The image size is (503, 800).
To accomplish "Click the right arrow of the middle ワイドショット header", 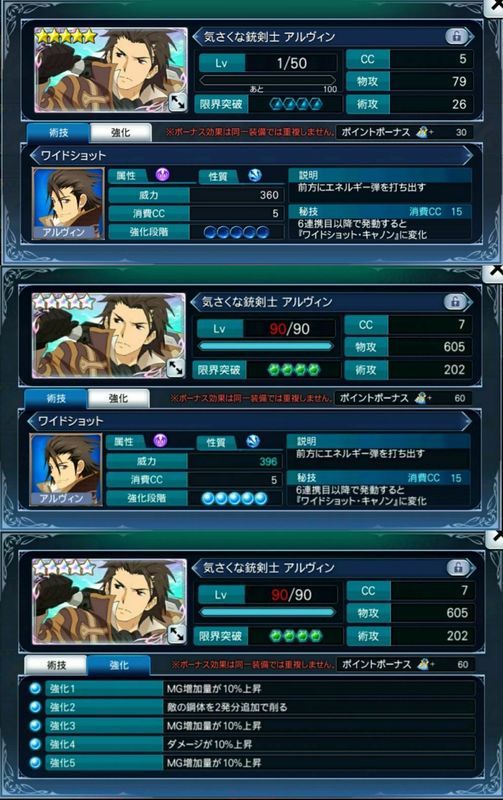I will [466, 421].
